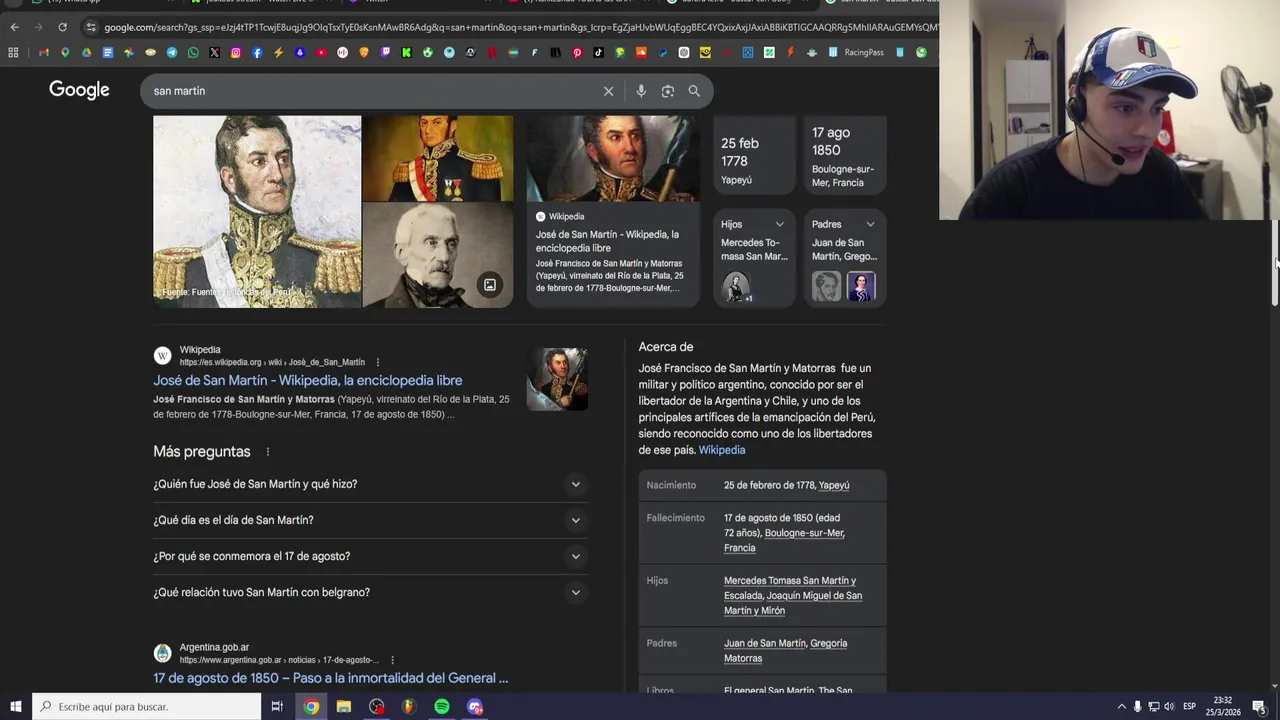1280x720 pixels.
Task: Click the page vertical scrollbar thumb
Action: click(x=1275, y=262)
